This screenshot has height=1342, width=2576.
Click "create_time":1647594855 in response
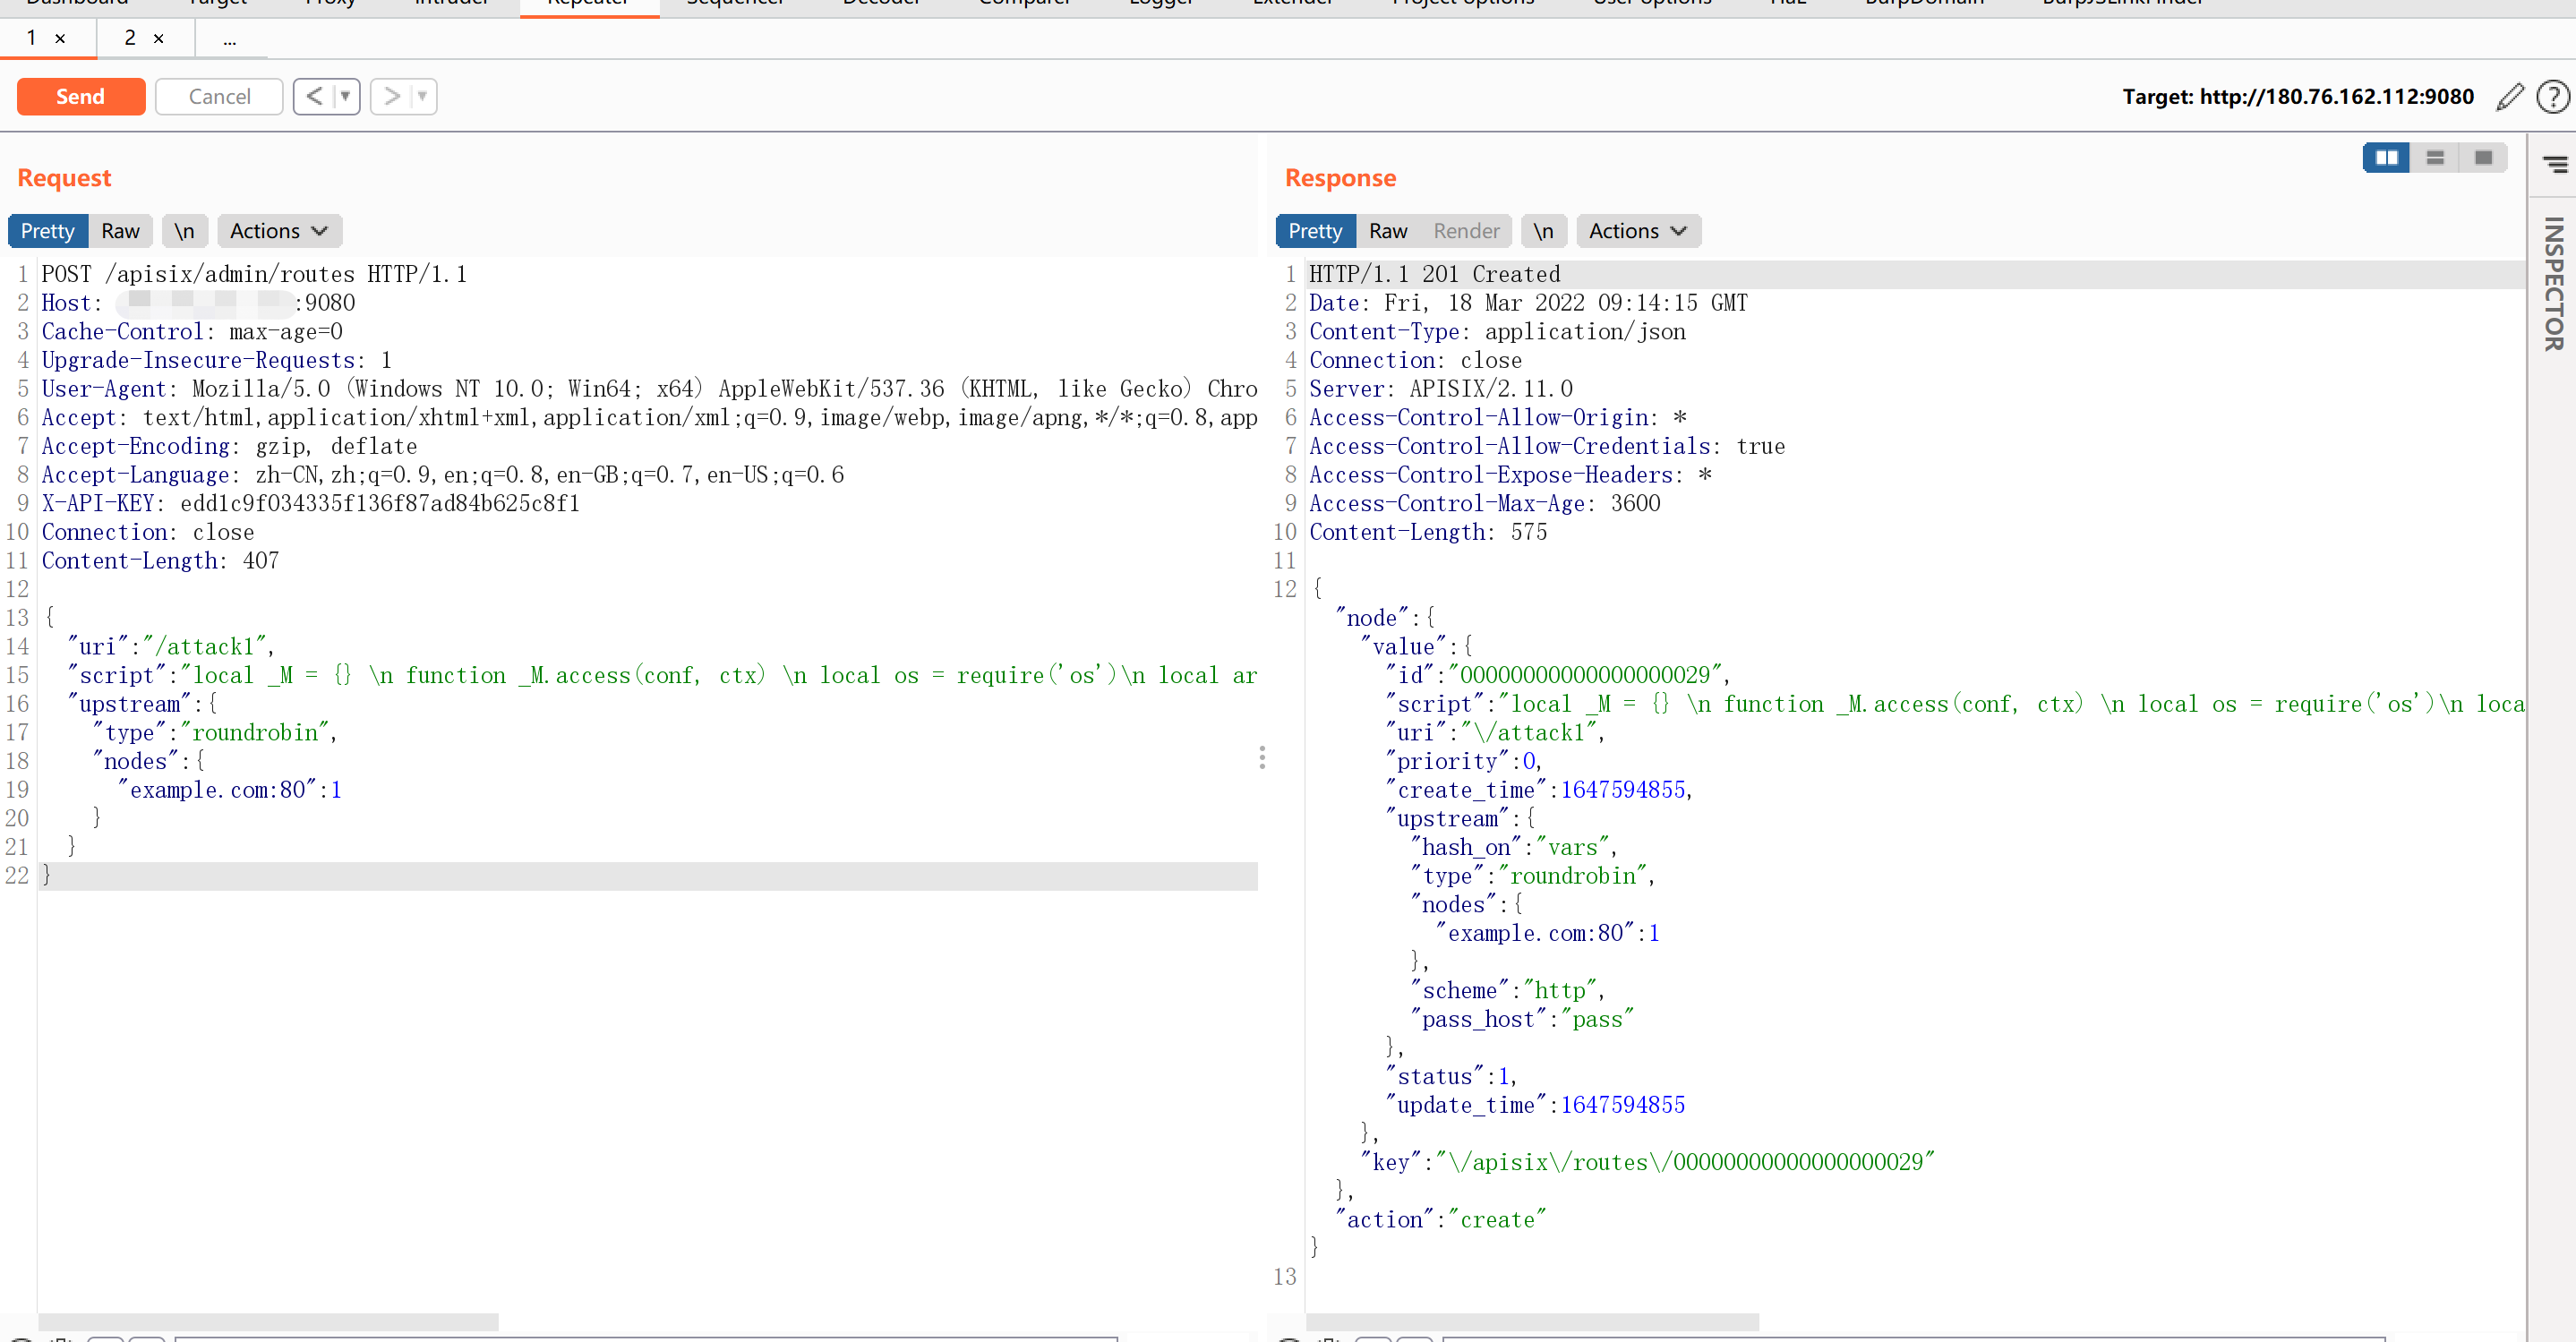(x=1539, y=790)
